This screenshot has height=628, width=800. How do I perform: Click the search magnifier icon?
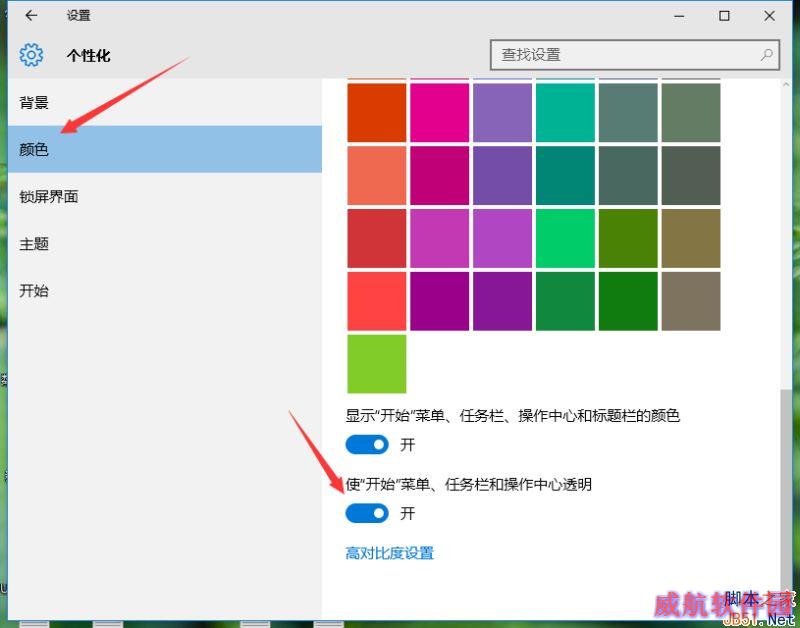766,55
